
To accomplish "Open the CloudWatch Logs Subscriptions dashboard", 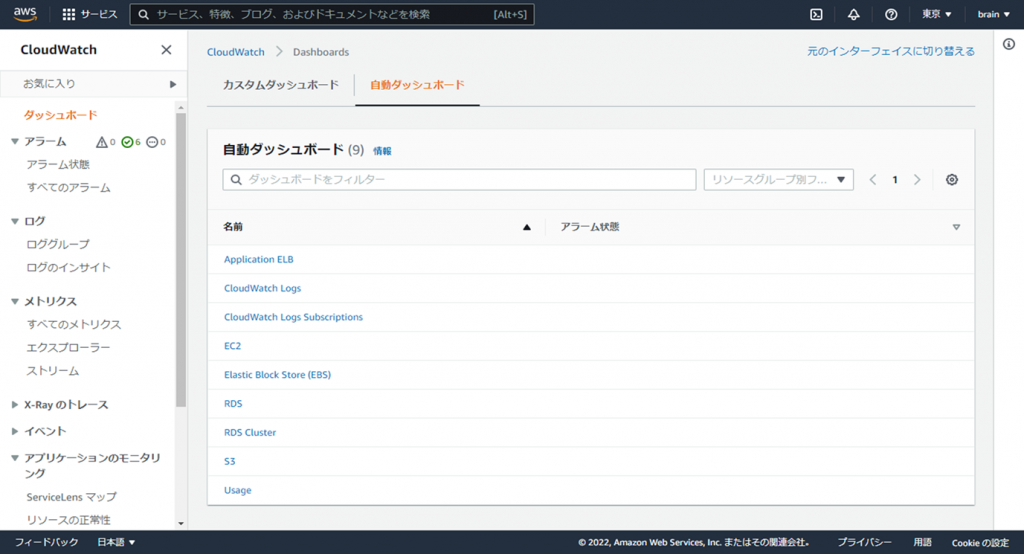I will click(293, 317).
